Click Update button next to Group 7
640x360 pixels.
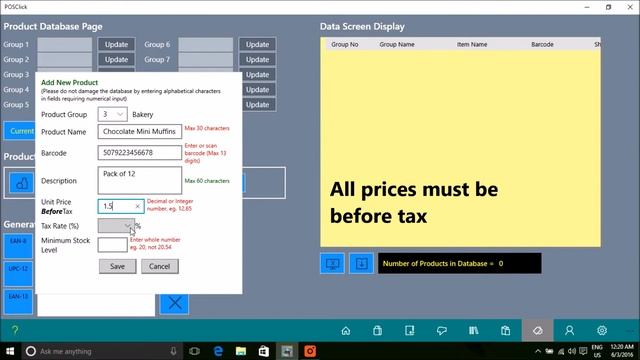pyautogui.click(x=257, y=60)
